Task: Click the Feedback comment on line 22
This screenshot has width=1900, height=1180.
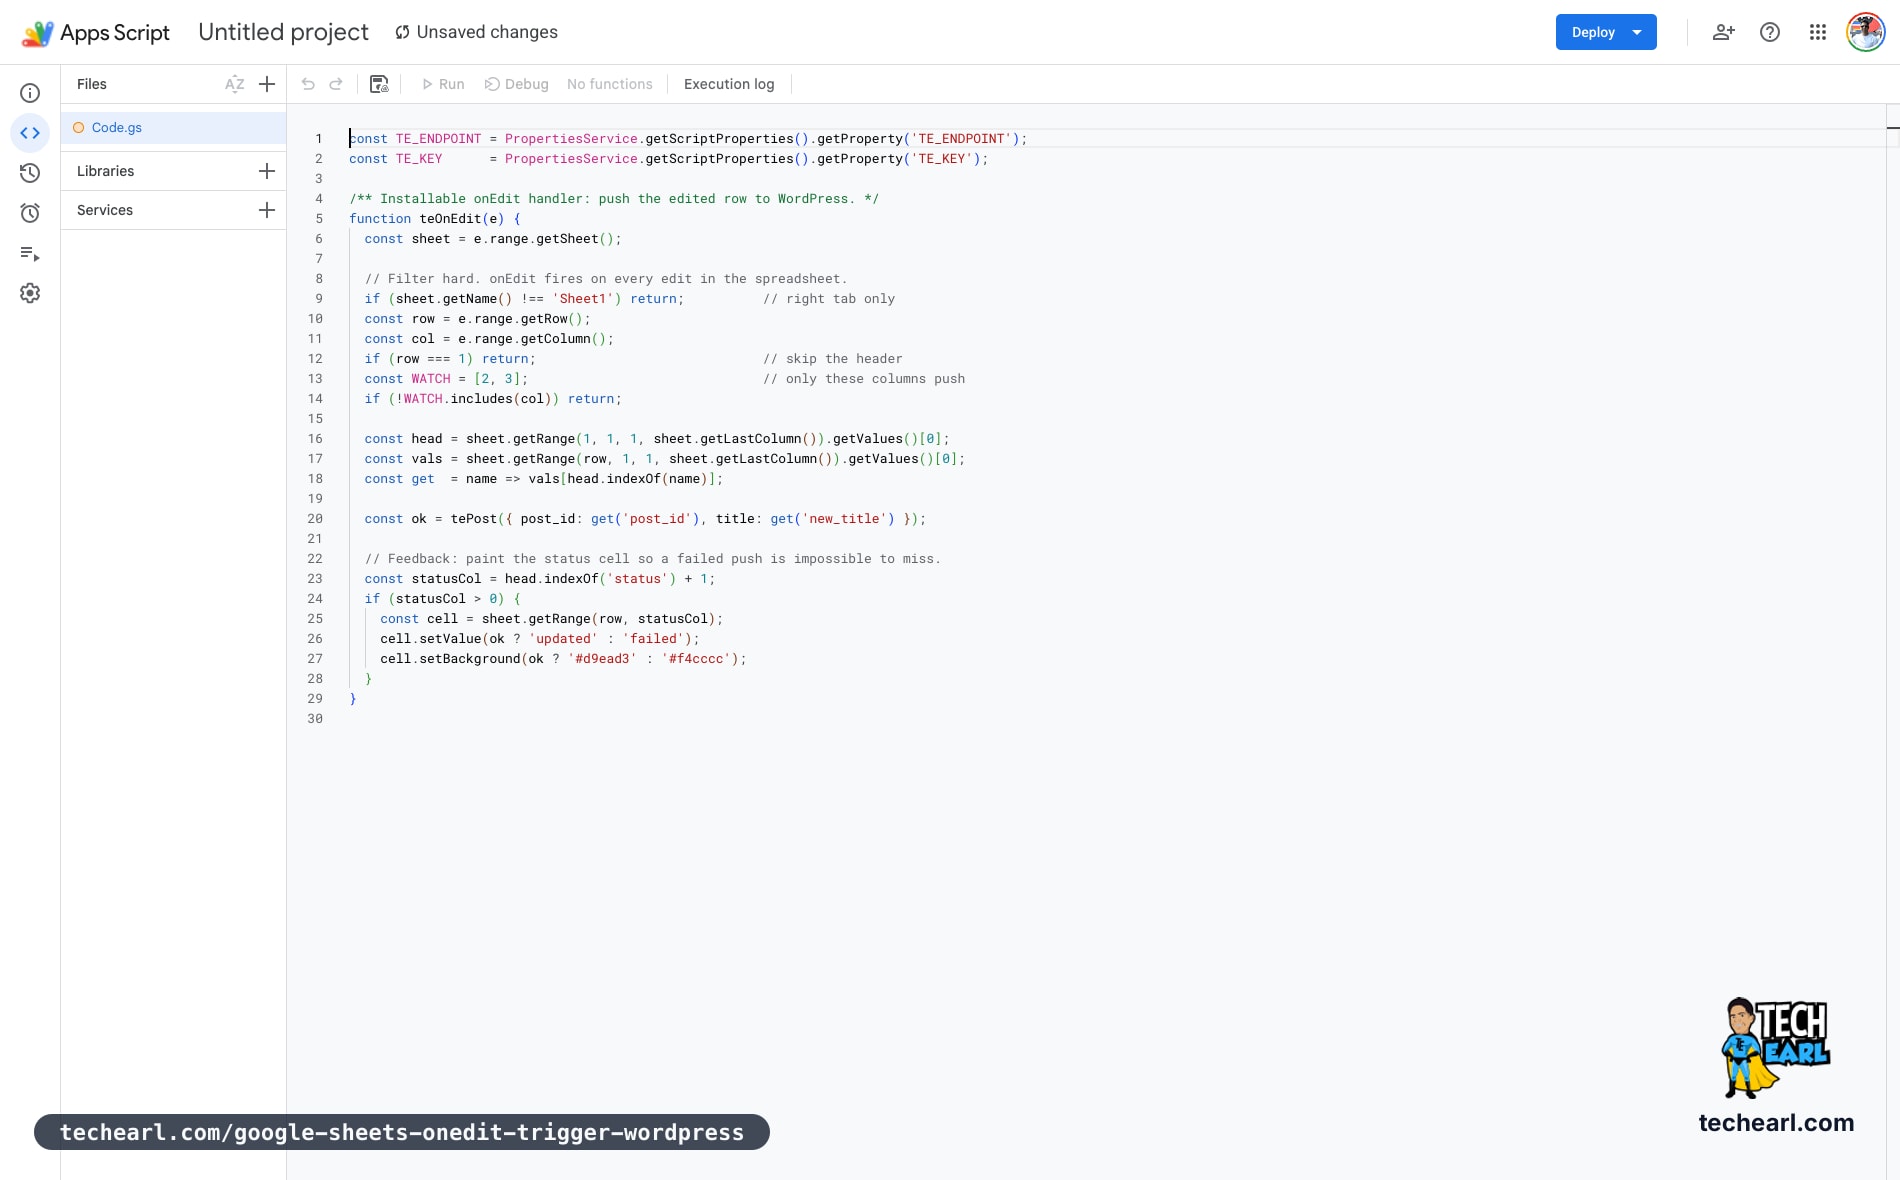Action: (652, 559)
